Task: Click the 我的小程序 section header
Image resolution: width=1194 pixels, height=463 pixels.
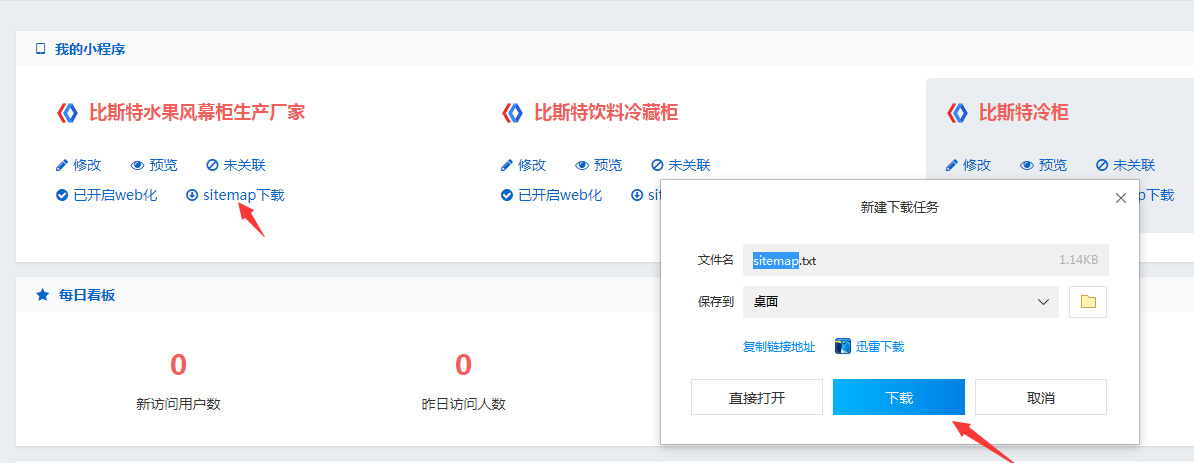Action: pos(90,49)
